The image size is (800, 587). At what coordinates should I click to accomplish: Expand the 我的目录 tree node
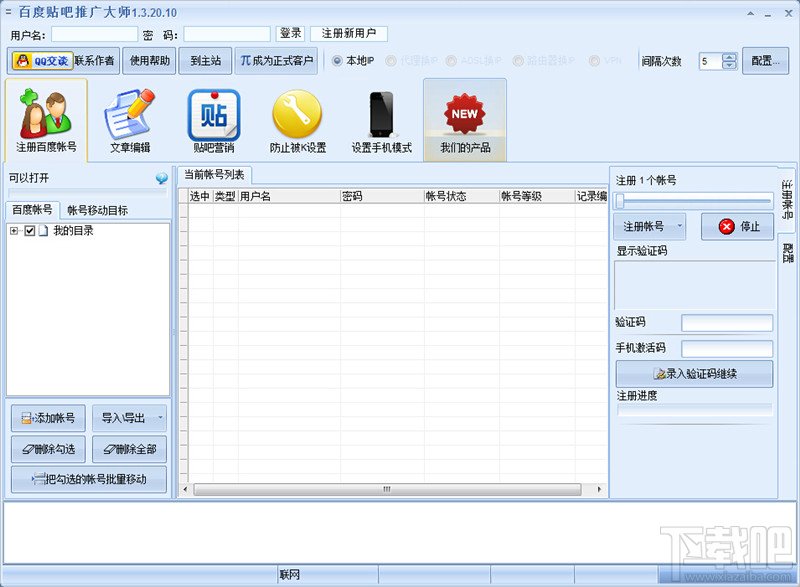[x=14, y=231]
